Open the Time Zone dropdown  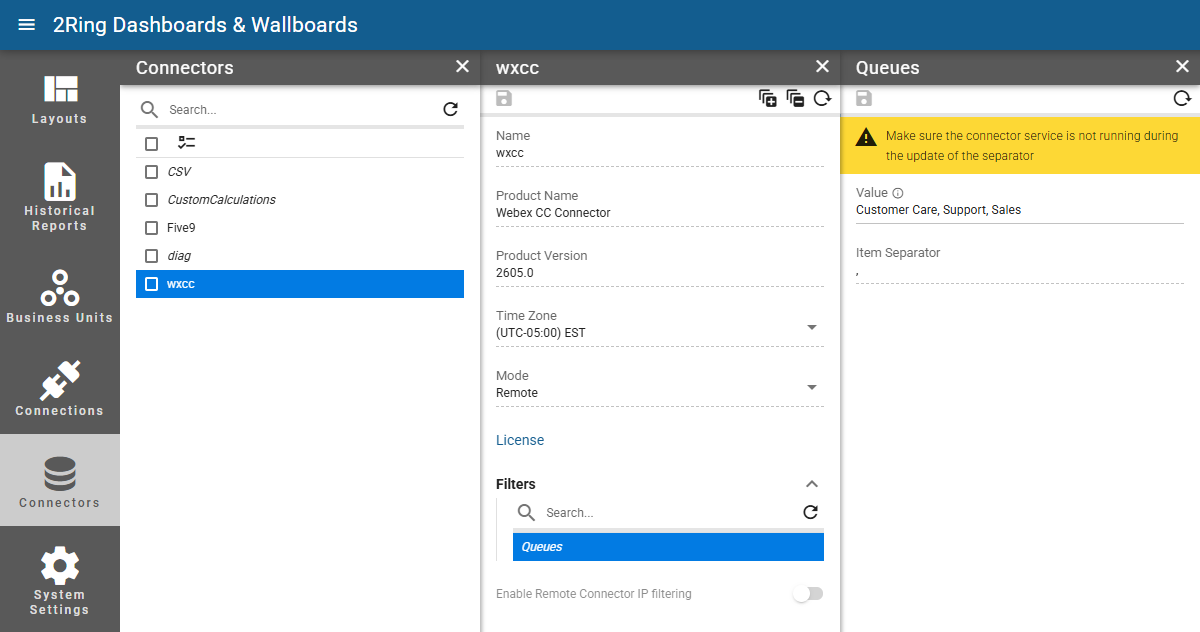click(812, 327)
